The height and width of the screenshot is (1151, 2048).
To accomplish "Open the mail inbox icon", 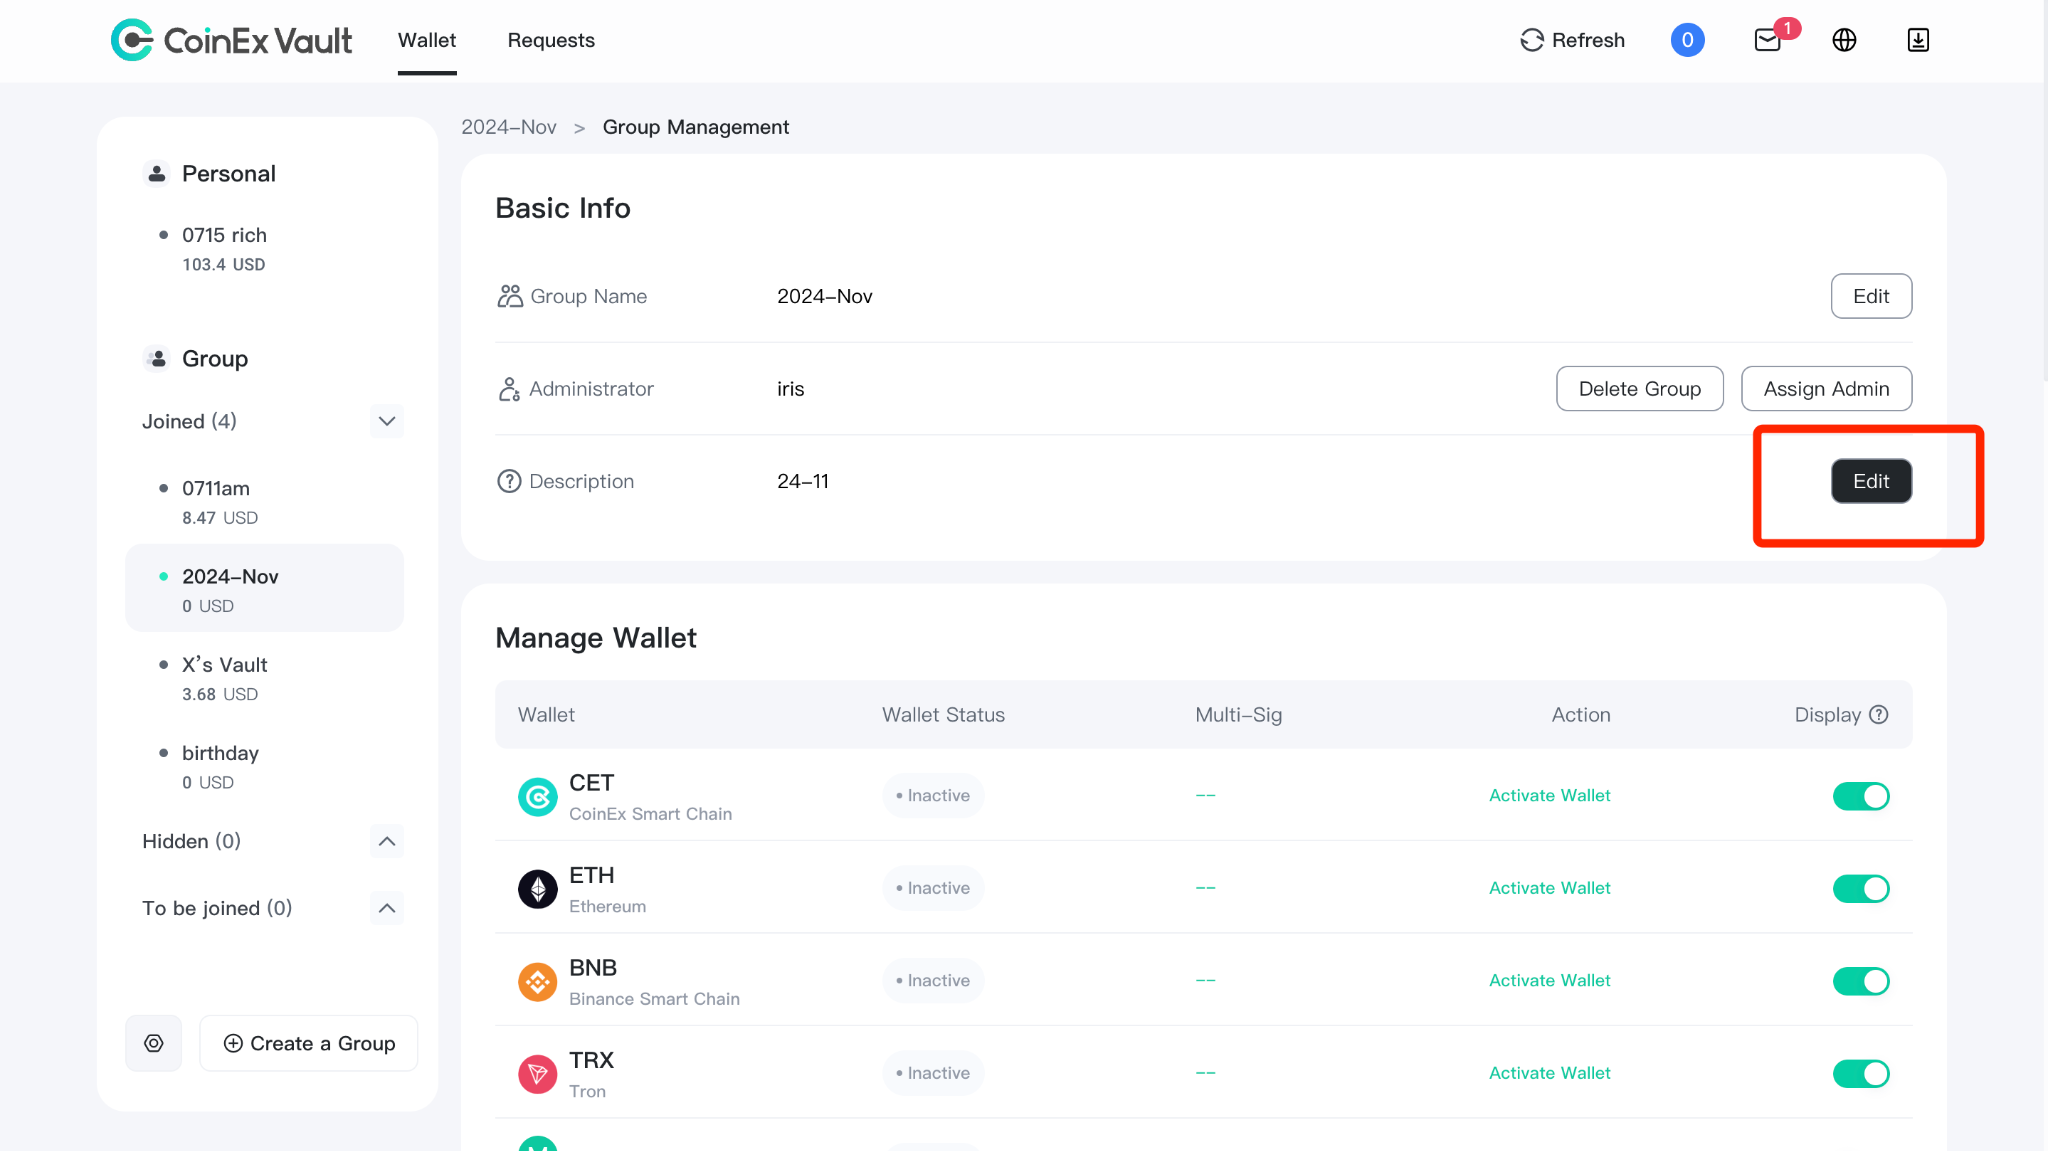I will click(1768, 40).
